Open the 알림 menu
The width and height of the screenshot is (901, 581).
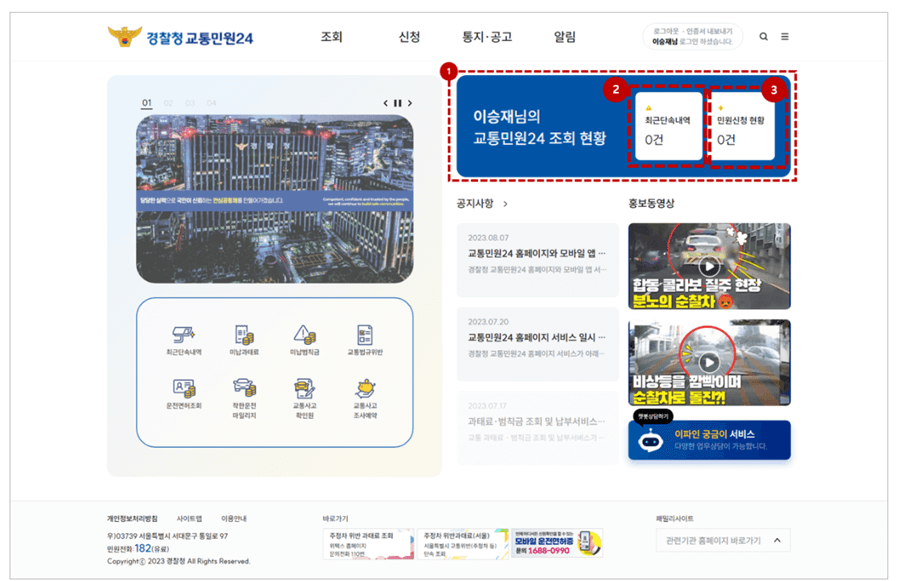click(565, 37)
